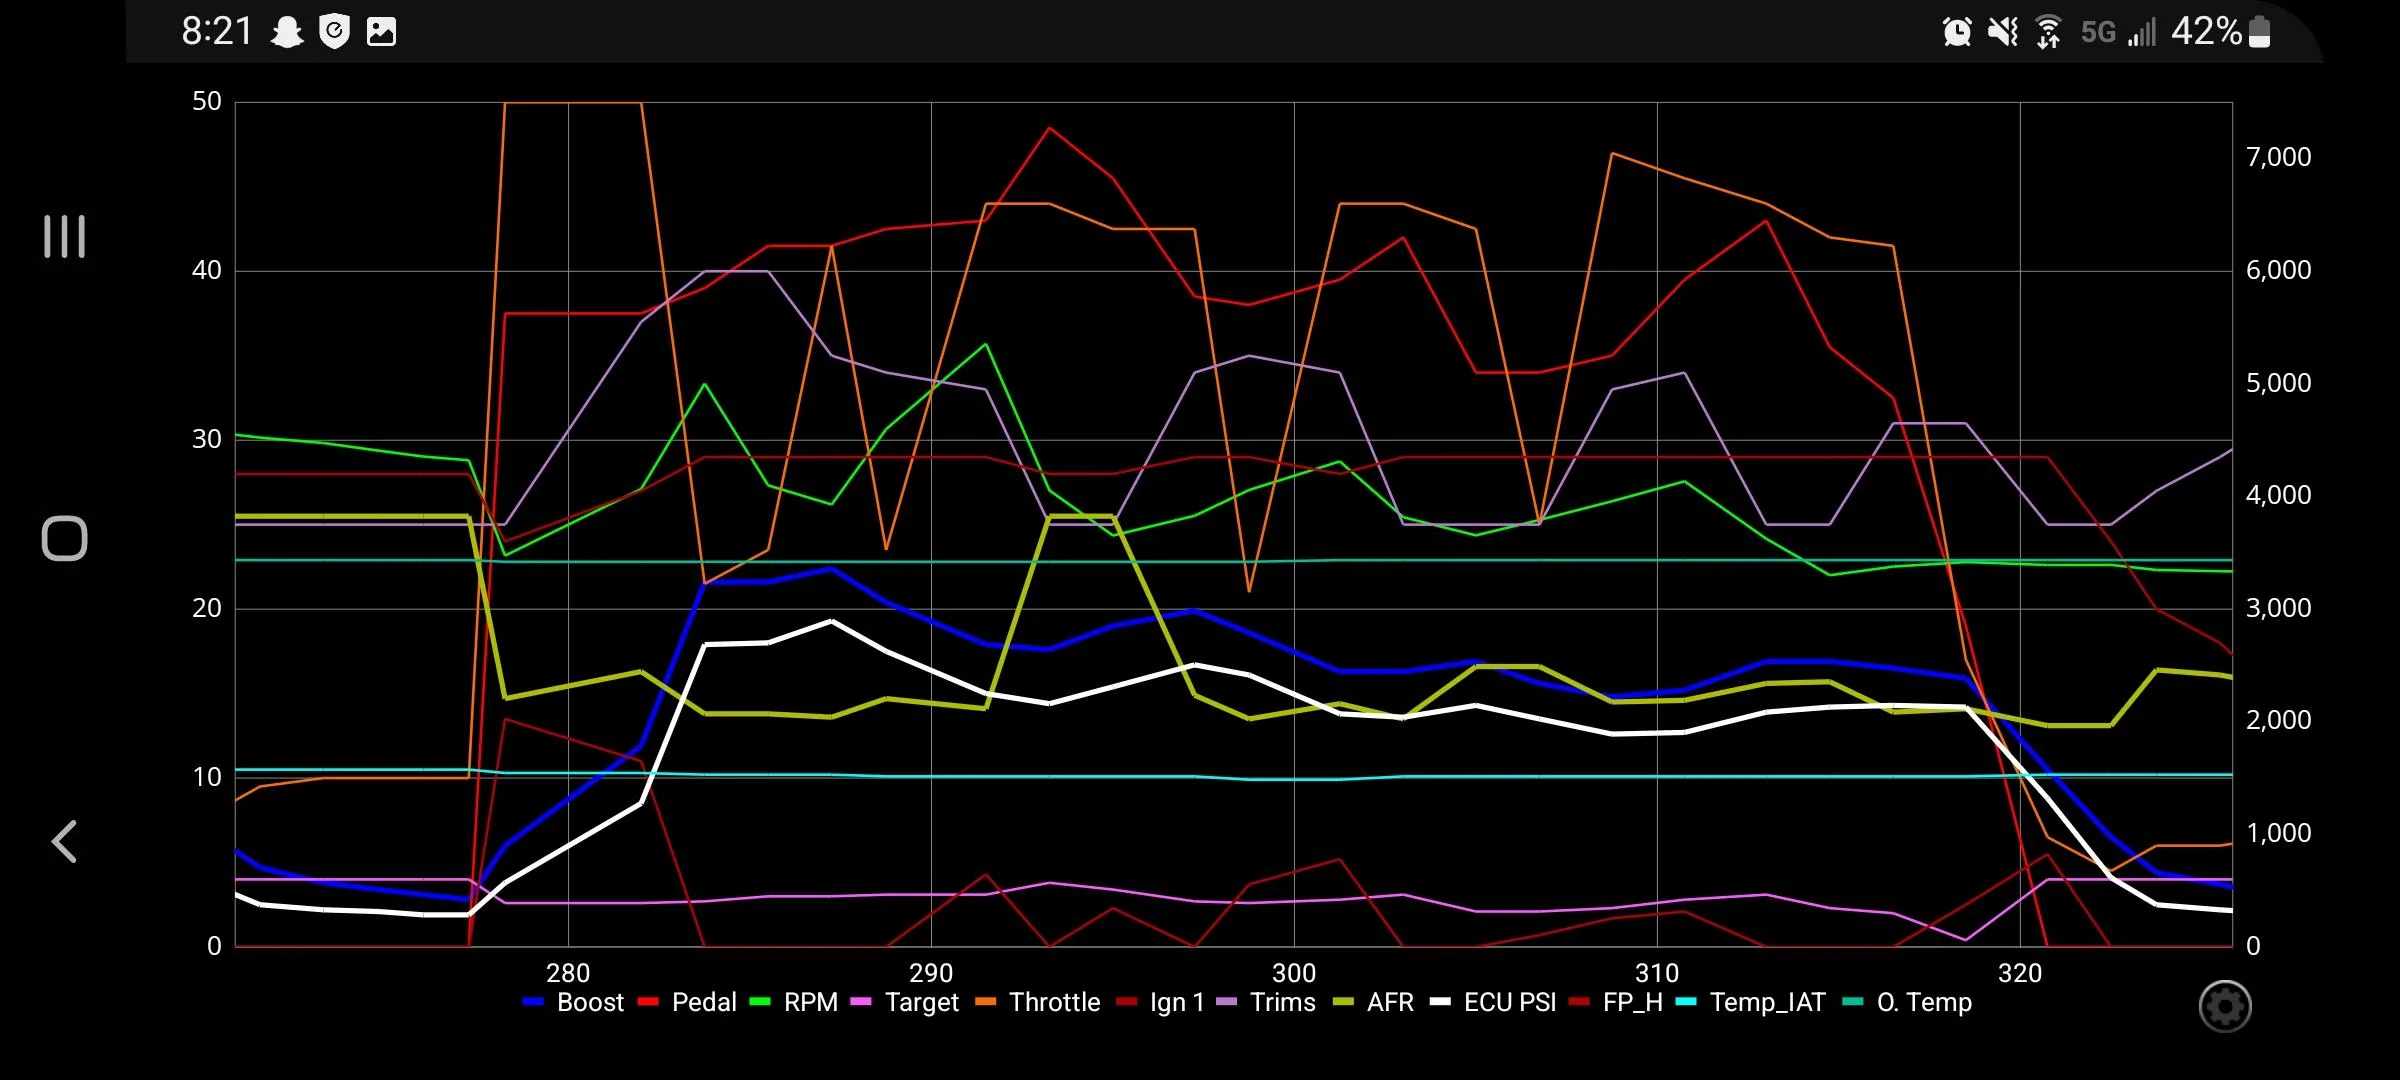
Task: Open the chart settings gear icon
Action: coord(2224,1006)
